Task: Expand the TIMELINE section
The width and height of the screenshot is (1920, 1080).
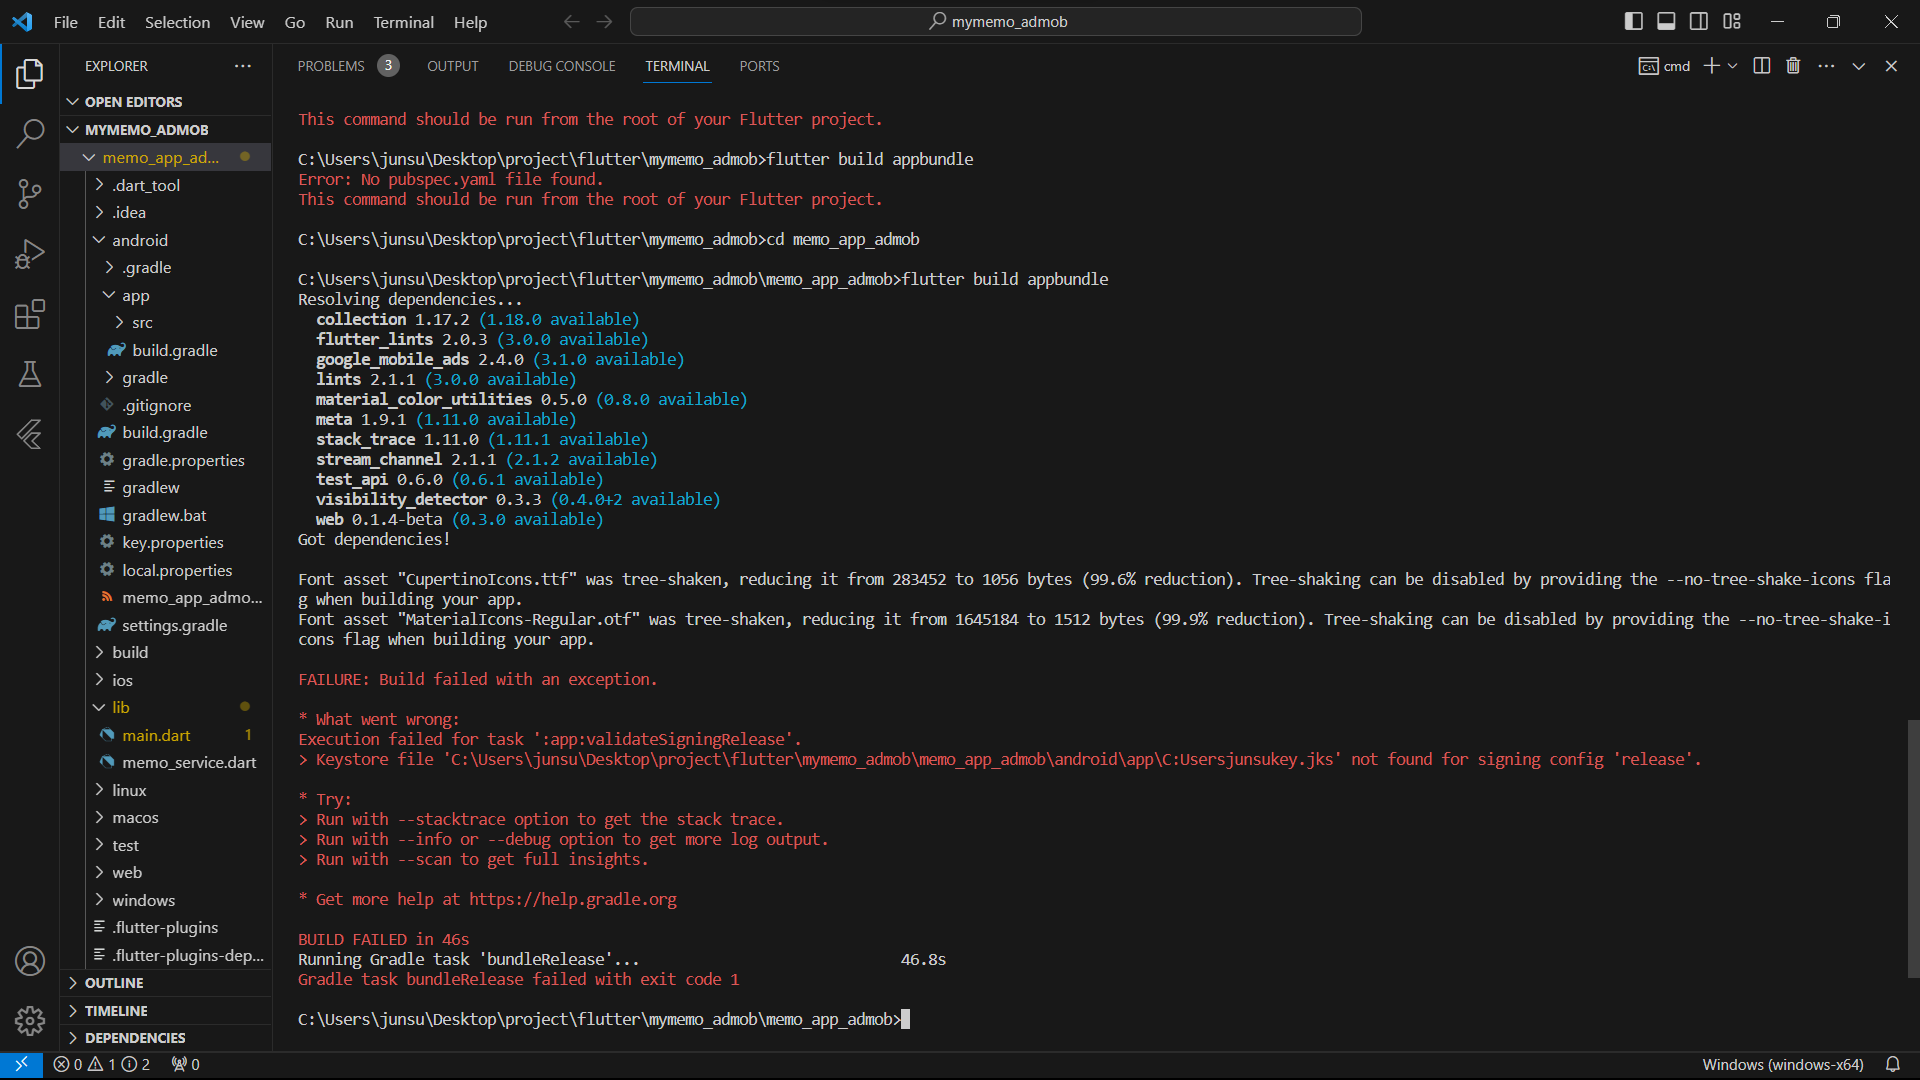Action: (166, 1011)
